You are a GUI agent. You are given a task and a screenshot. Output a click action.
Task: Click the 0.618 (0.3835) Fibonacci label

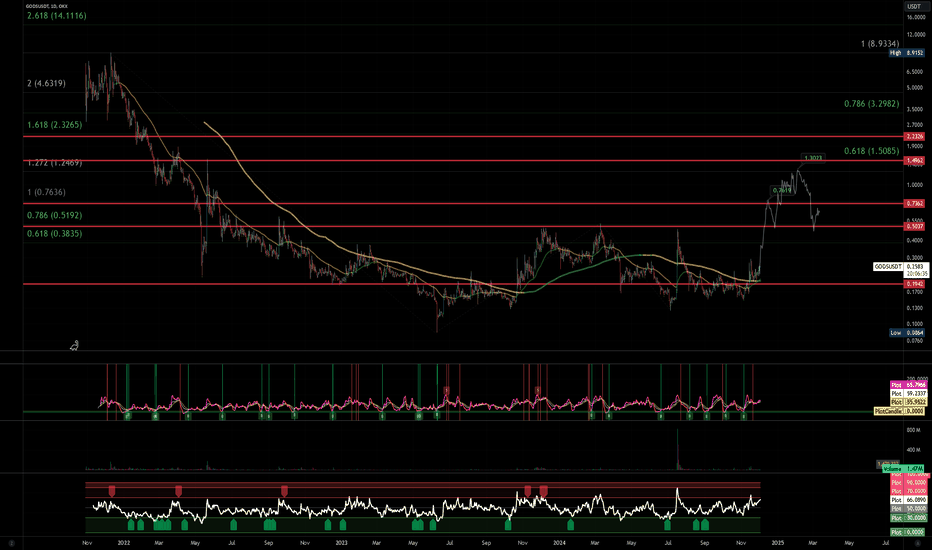[x=55, y=234]
